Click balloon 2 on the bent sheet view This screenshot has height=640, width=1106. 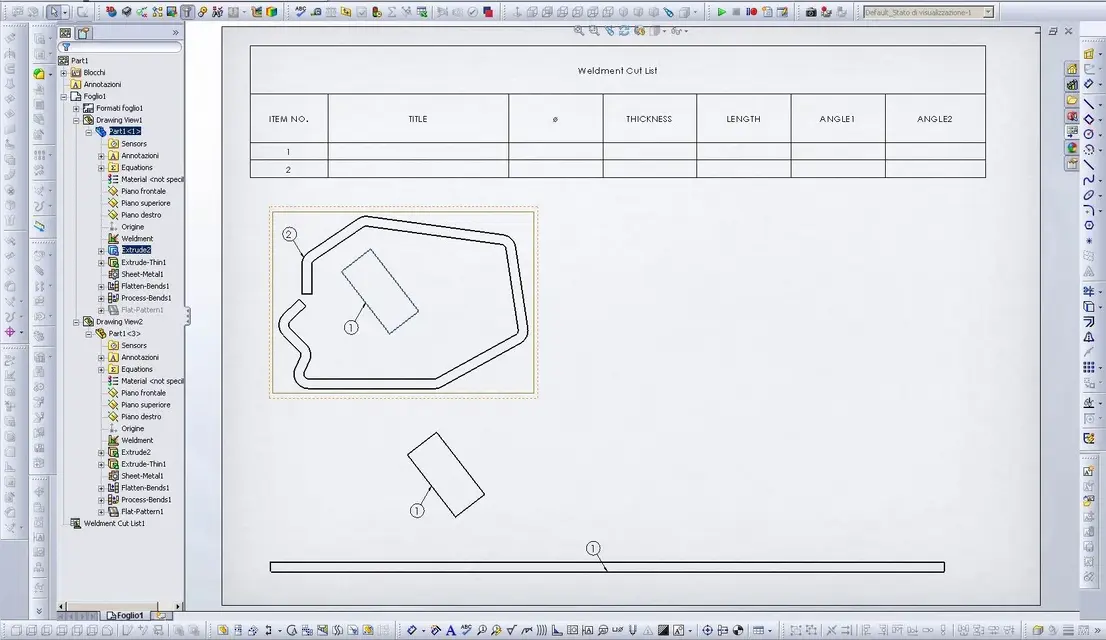(289, 234)
